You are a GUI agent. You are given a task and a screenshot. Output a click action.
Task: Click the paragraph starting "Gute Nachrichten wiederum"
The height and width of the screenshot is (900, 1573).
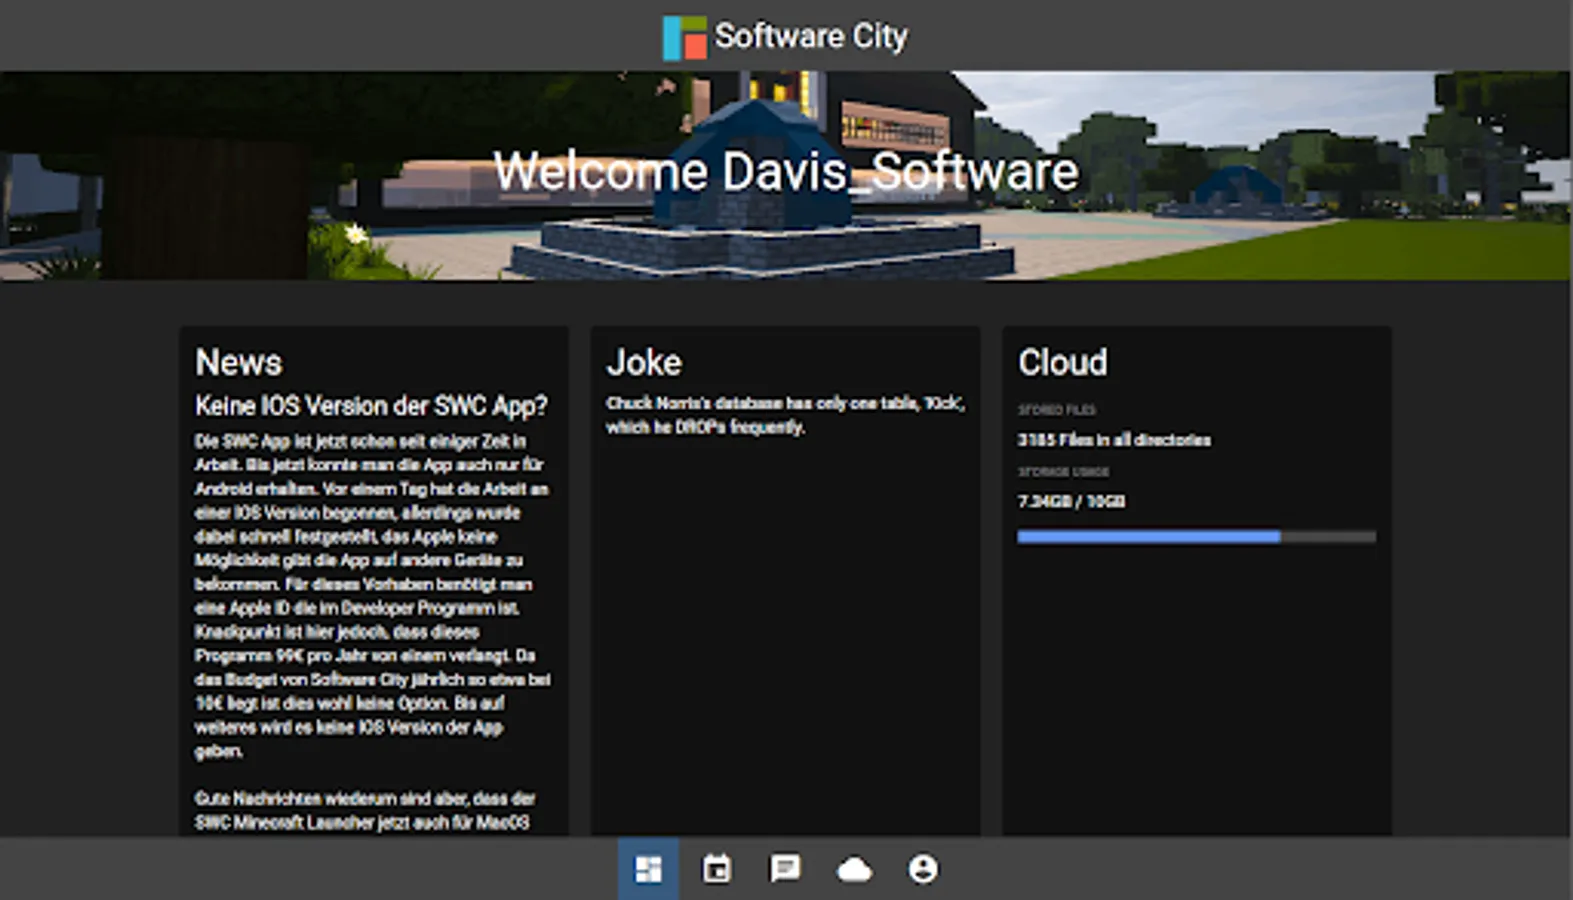pyautogui.click(x=365, y=811)
